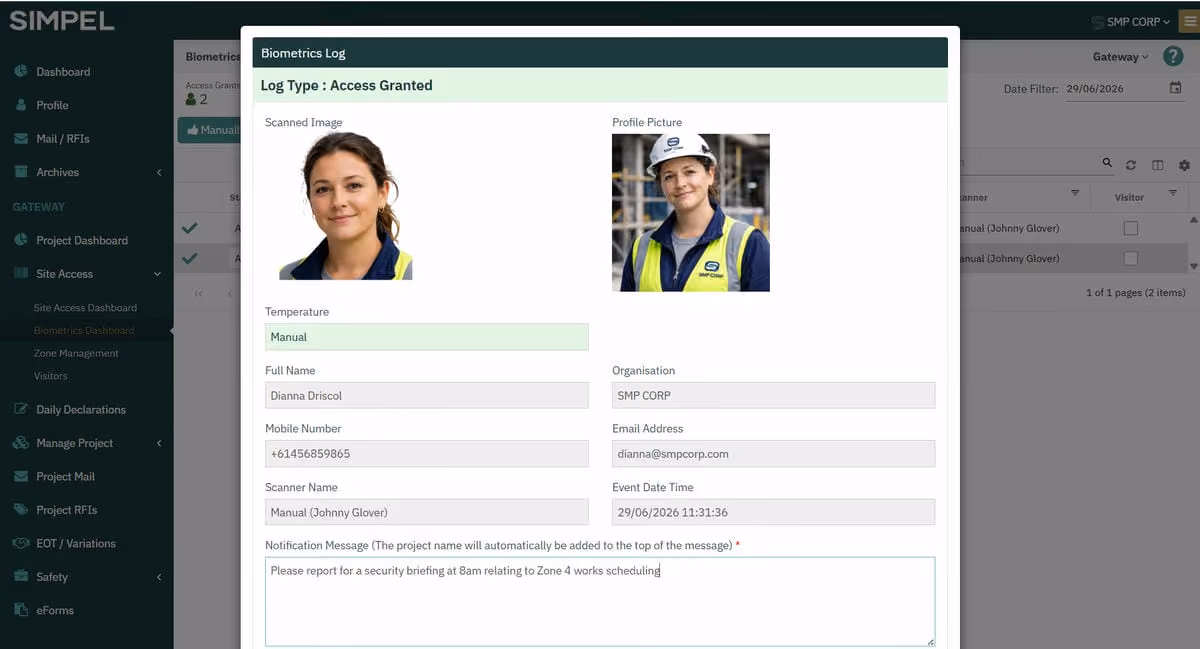Open eForms menu item
The width and height of the screenshot is (1200, 649).
[55, 610]
